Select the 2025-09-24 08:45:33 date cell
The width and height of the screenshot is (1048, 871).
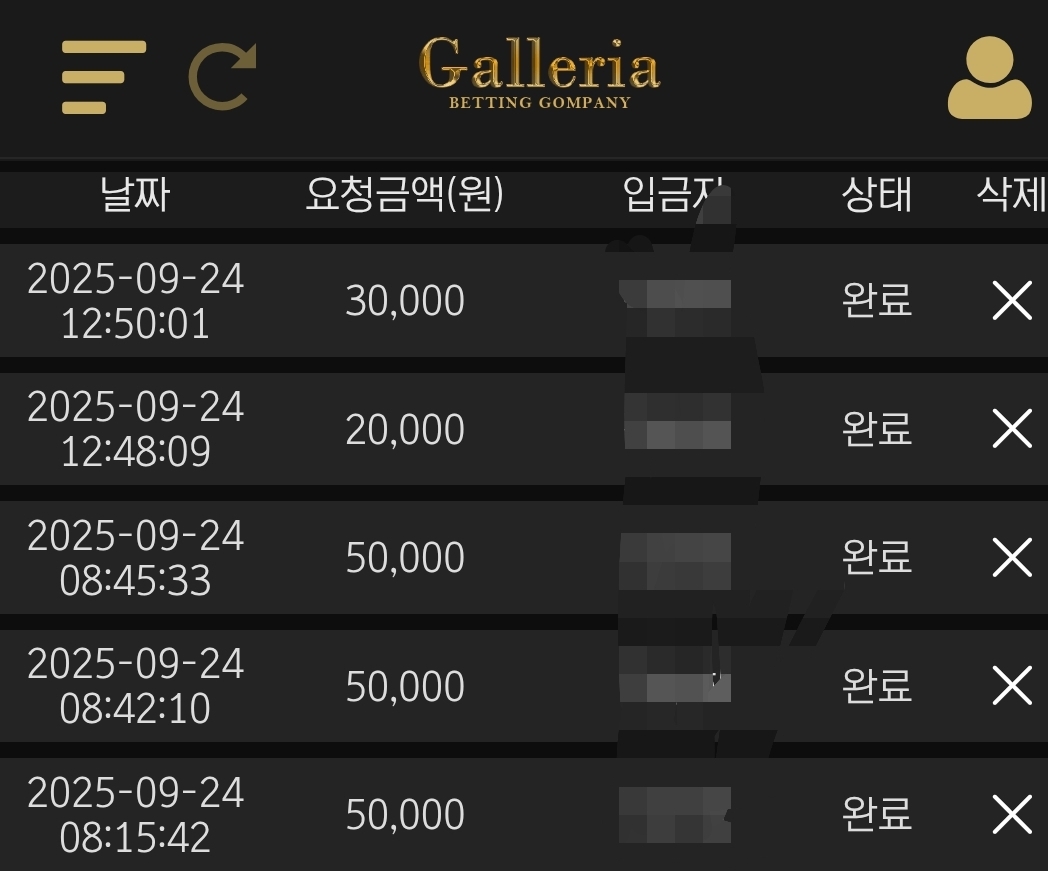[x=135, y=557]
